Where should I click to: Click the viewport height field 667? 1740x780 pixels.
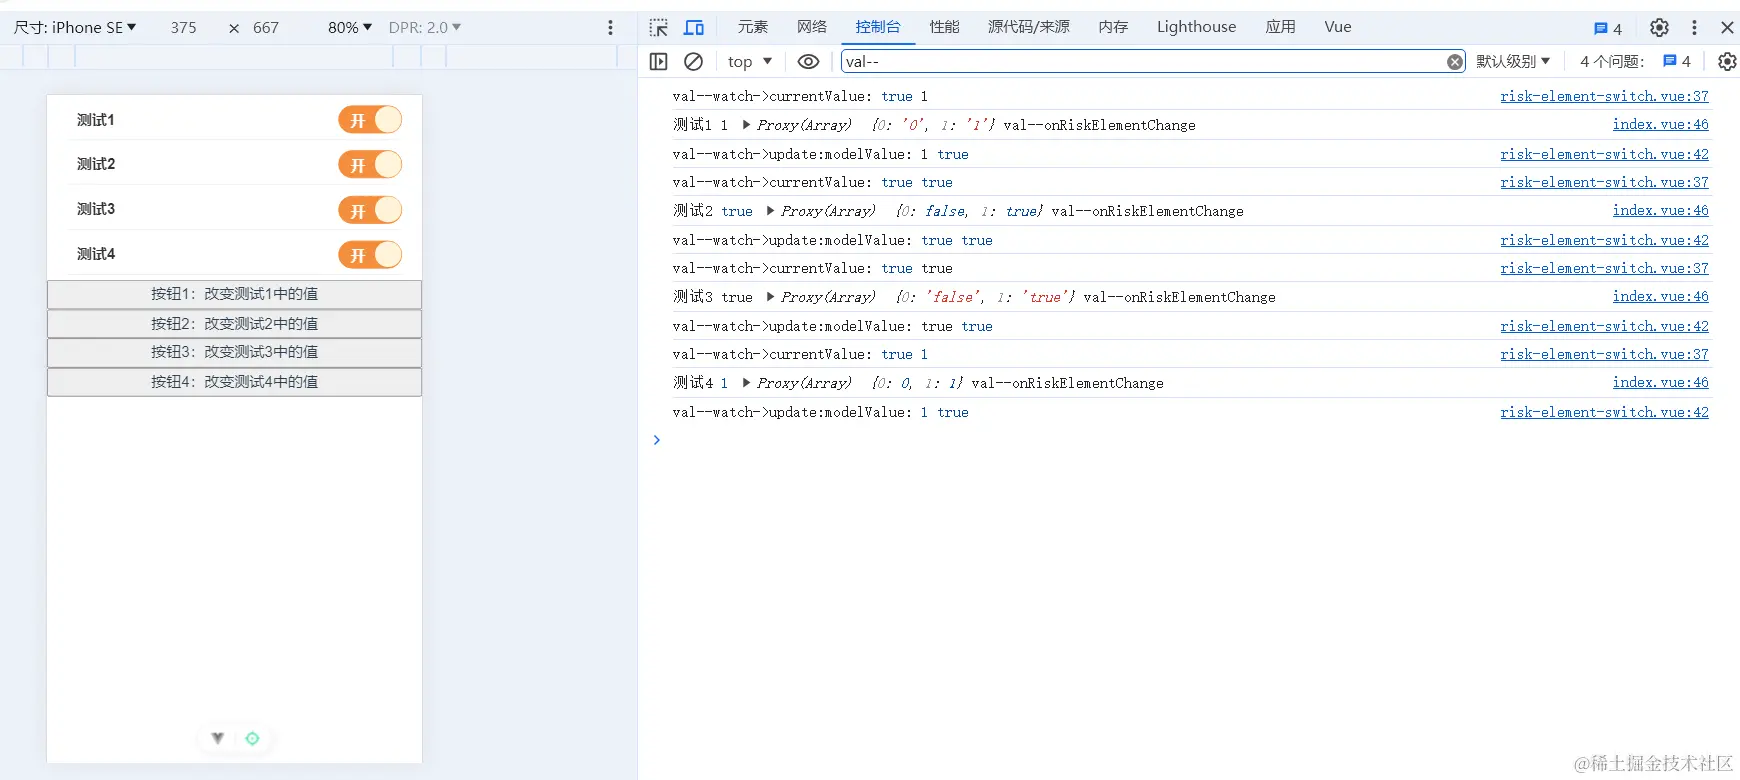[x=266, y=28]
